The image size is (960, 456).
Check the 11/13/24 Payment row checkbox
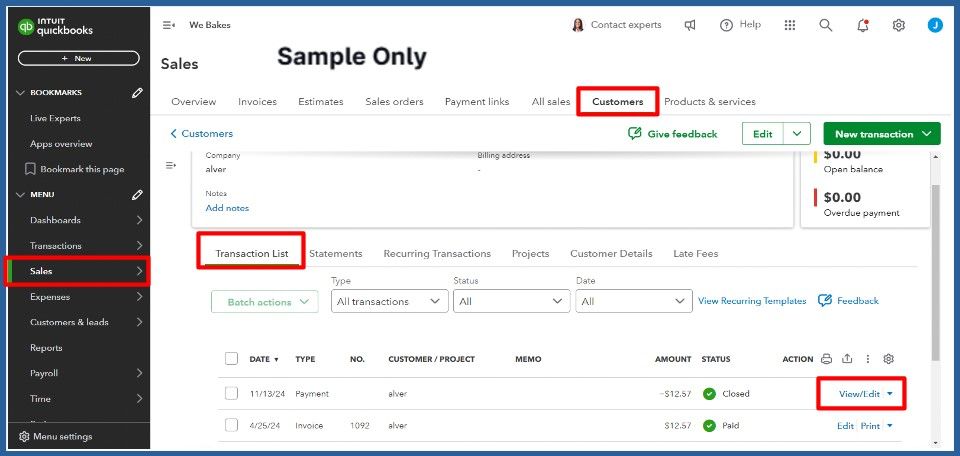231,394
